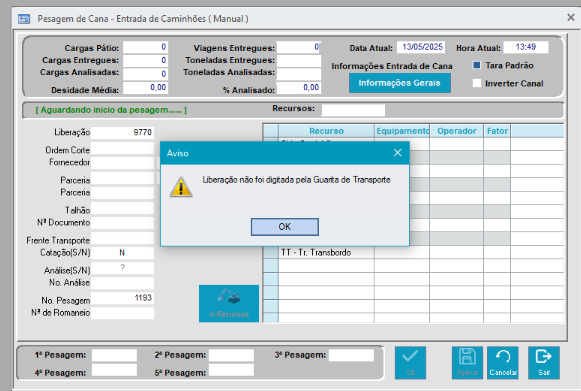Click the Desidade Média field showing 0,00
Image resolution: width=581 pixels, height=391 pixels.
click(x=145, y=88)
